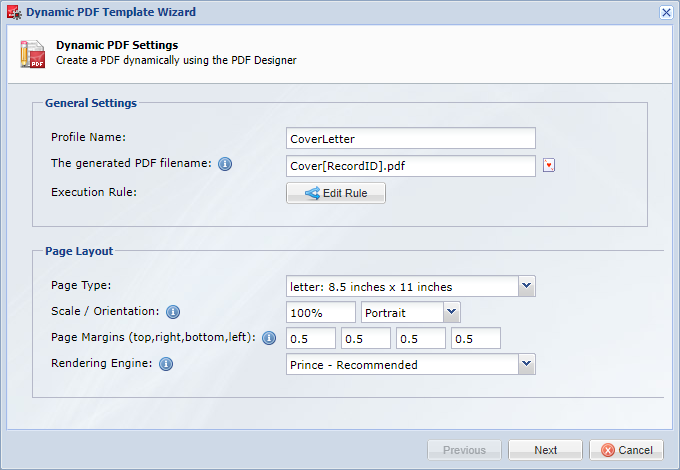Click the info icon beside generated PDF filename
This screenshot has height=470, width=680.
tap(225, 164)
